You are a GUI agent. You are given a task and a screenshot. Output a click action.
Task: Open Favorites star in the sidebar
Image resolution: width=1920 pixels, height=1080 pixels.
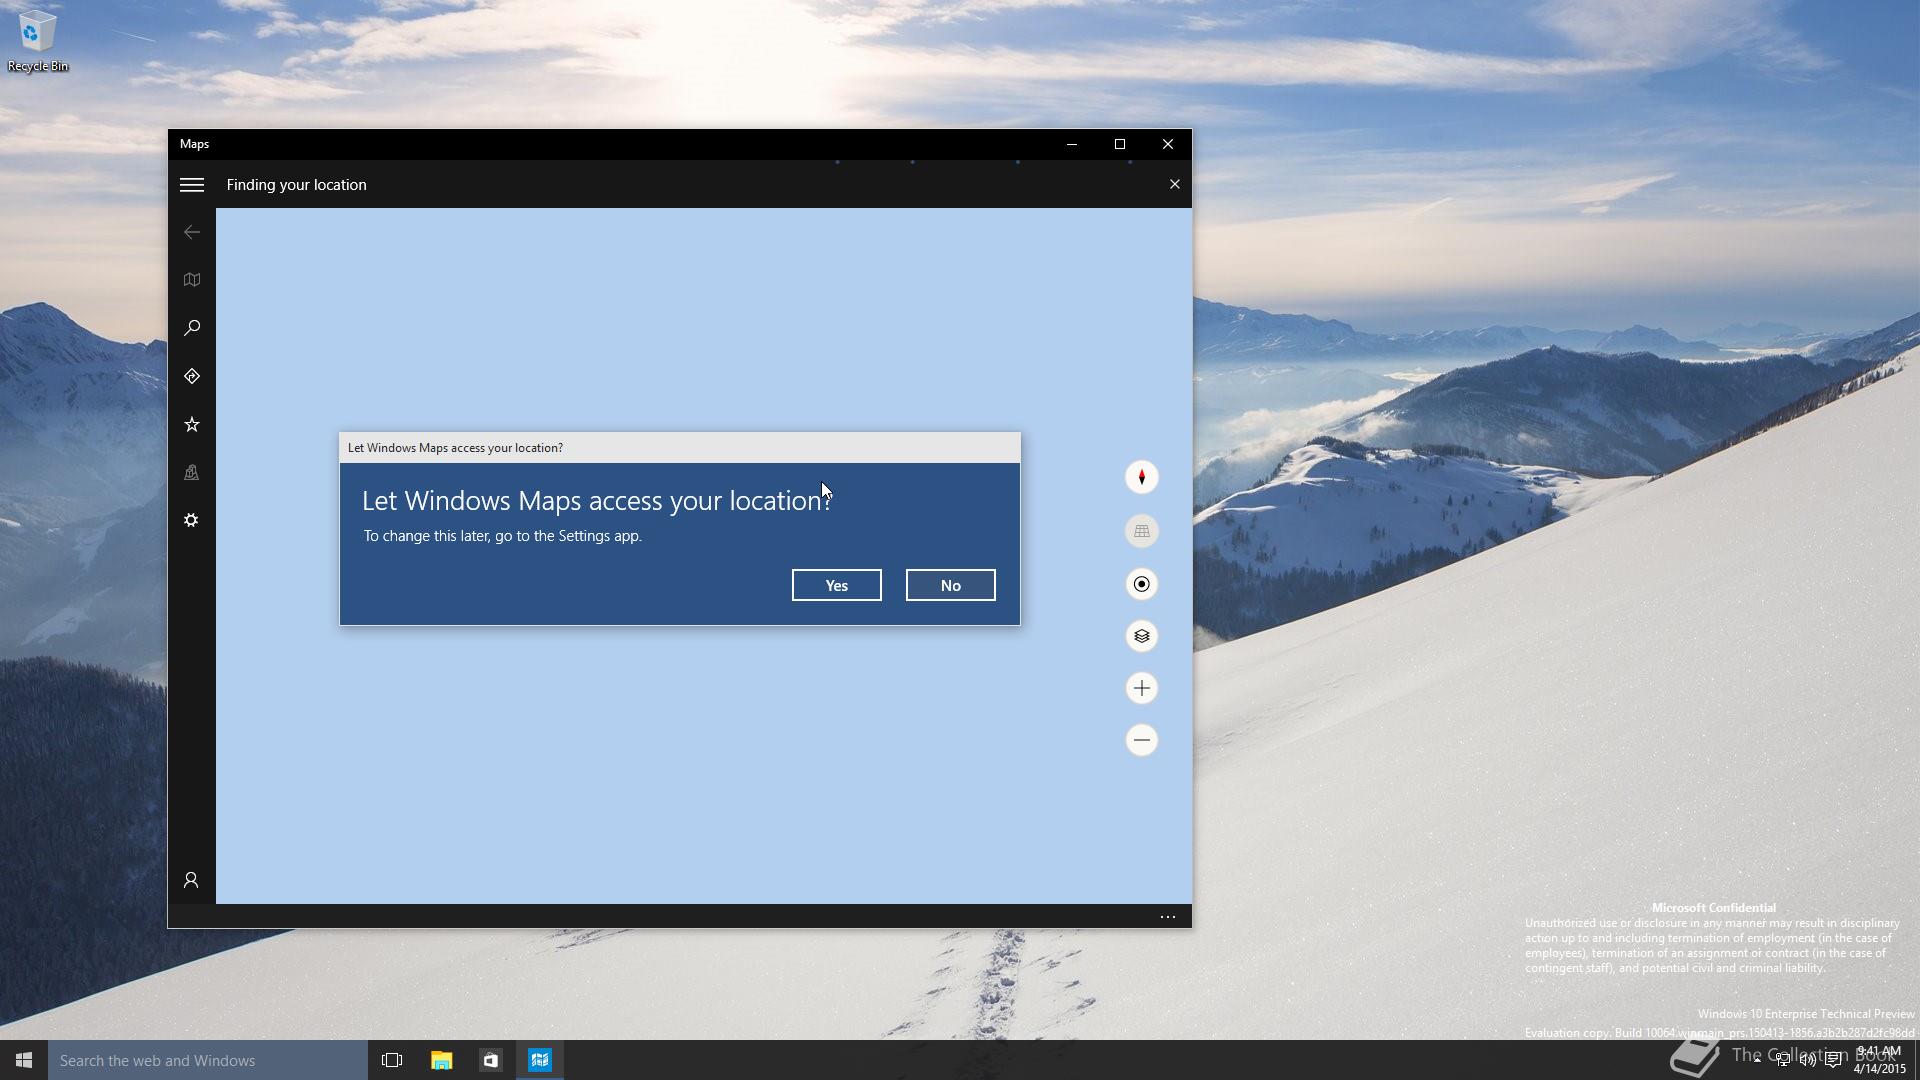191,424
